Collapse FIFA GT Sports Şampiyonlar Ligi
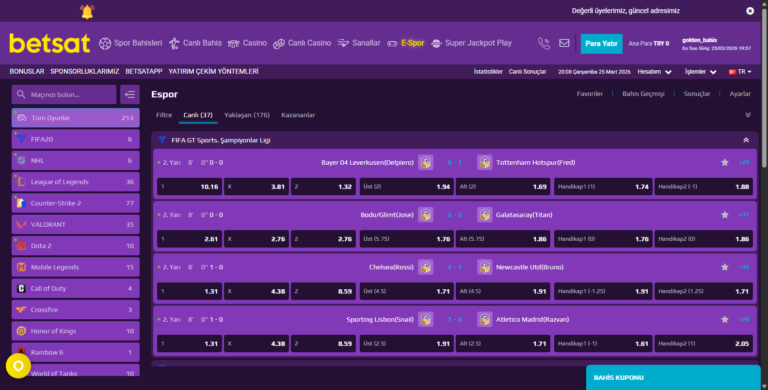 click(746, 140)
